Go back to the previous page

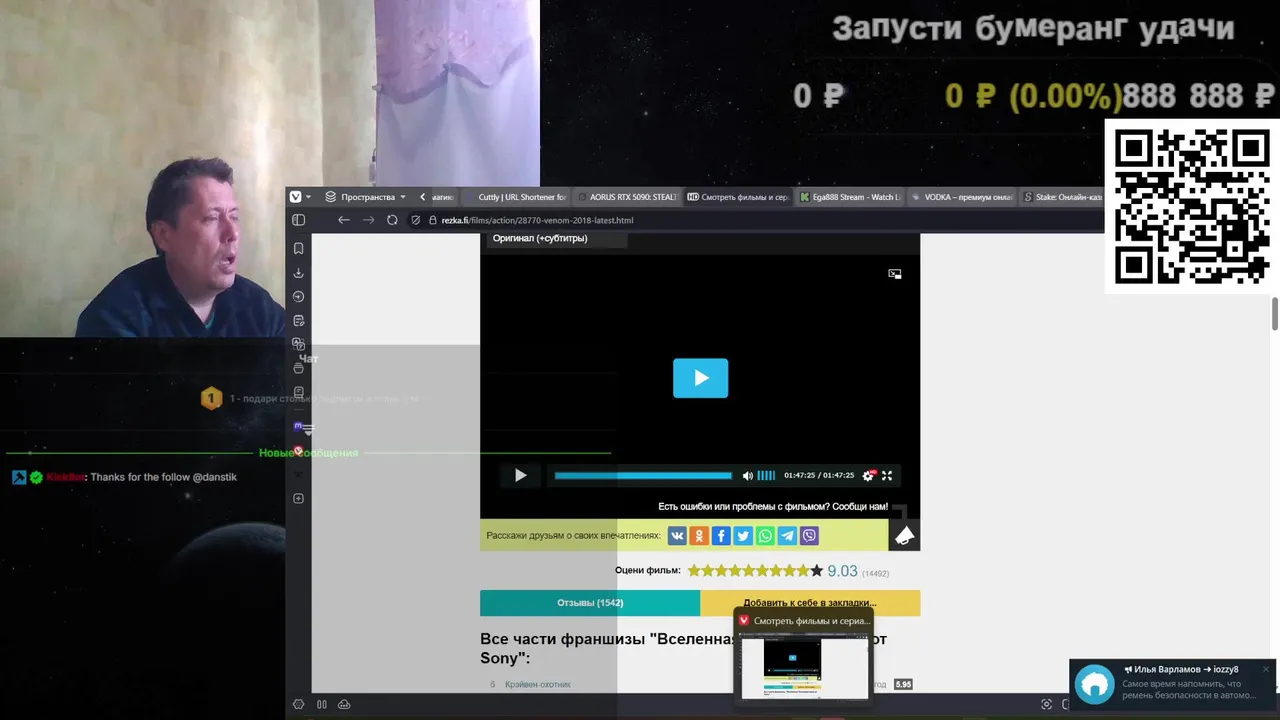pos(344,220)
